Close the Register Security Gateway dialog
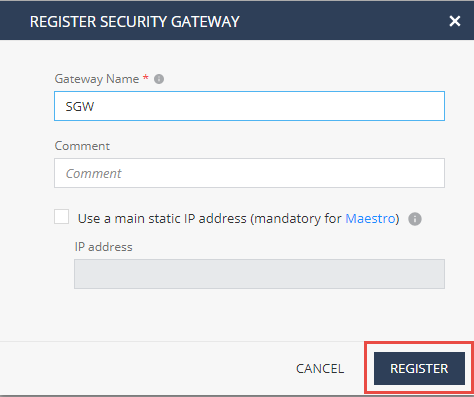The height and width of the screenshot is (397, 474). click(455, 21)
